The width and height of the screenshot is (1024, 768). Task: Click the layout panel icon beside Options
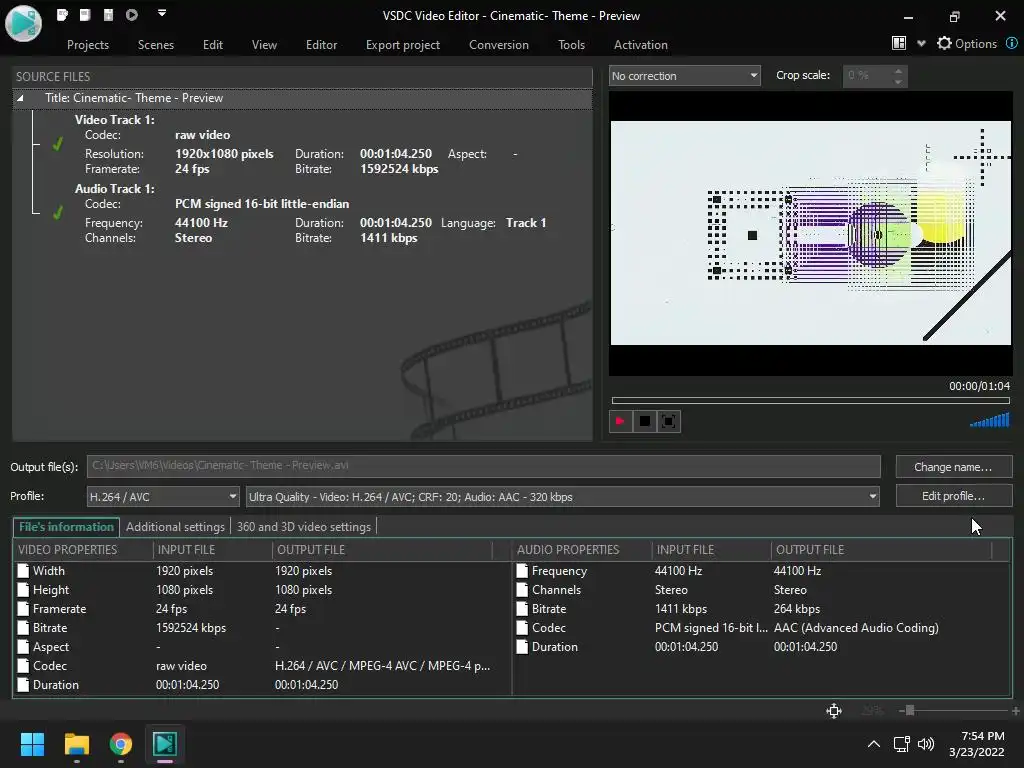coord(899,43)
